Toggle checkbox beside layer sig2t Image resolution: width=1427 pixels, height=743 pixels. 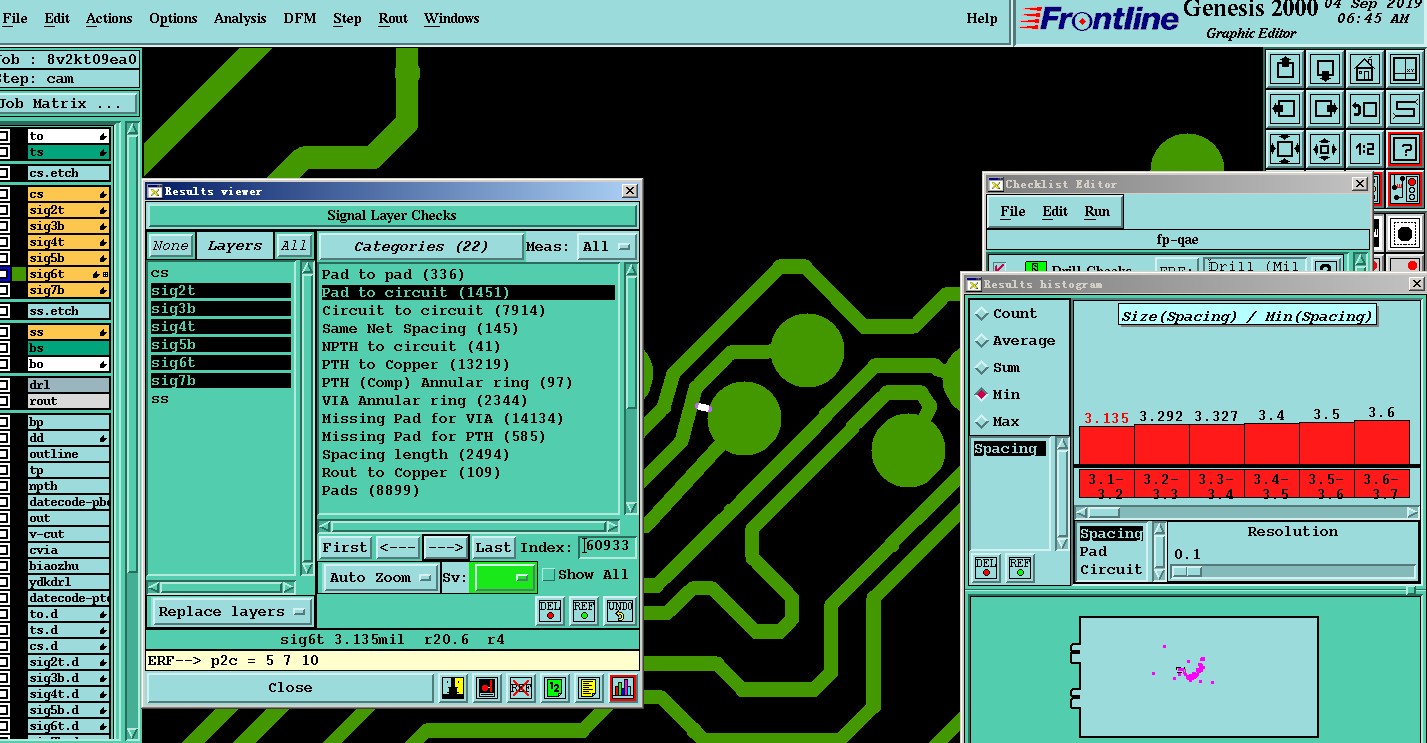(x=4, y=210)
